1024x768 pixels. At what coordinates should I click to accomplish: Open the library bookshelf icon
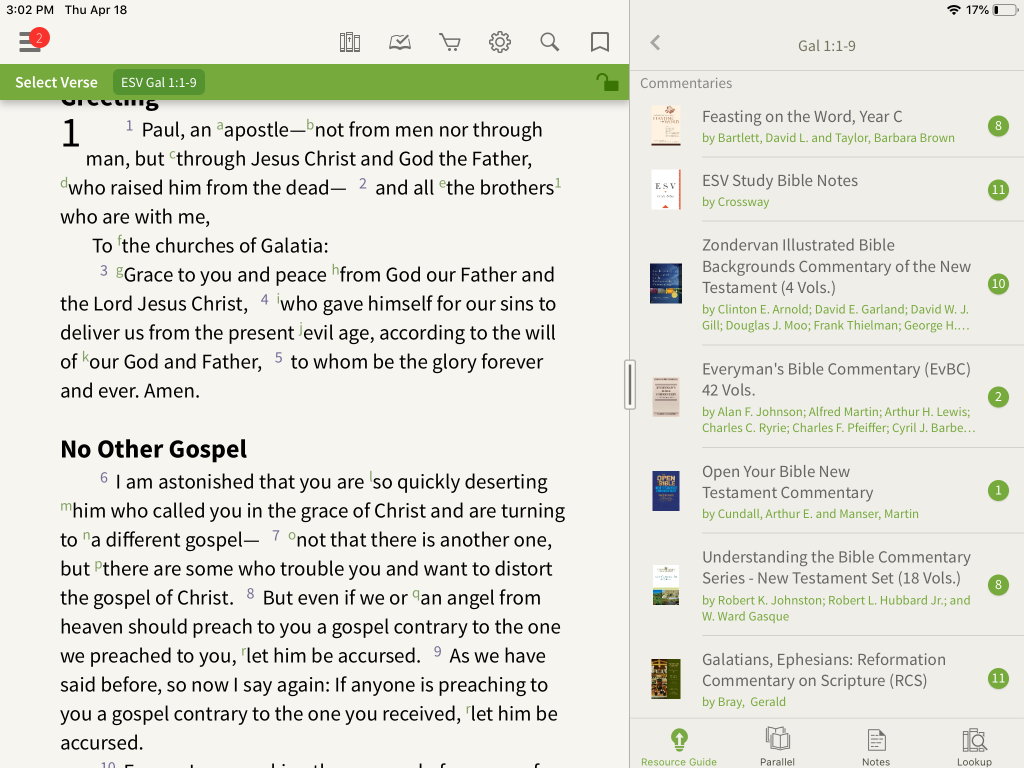(x=350, y=42)
